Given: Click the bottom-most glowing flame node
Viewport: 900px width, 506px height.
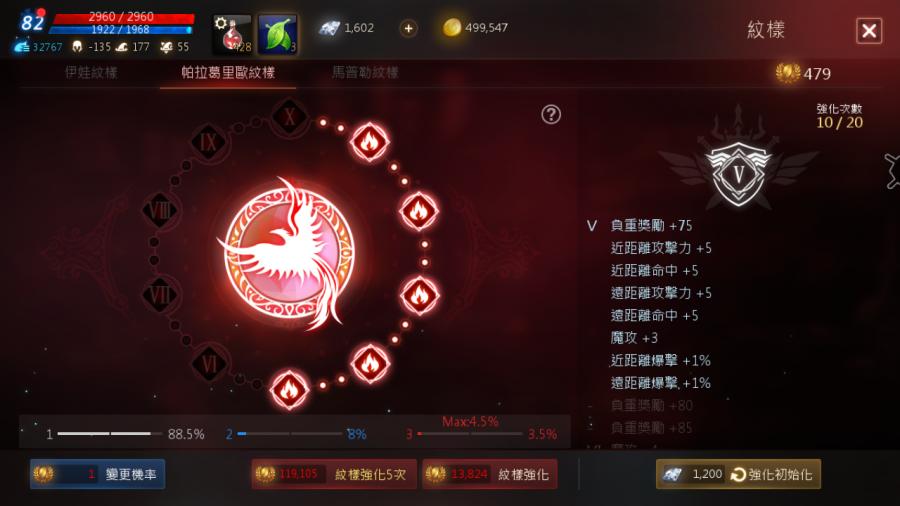Looking at the screenshot, I should [289, 390].
